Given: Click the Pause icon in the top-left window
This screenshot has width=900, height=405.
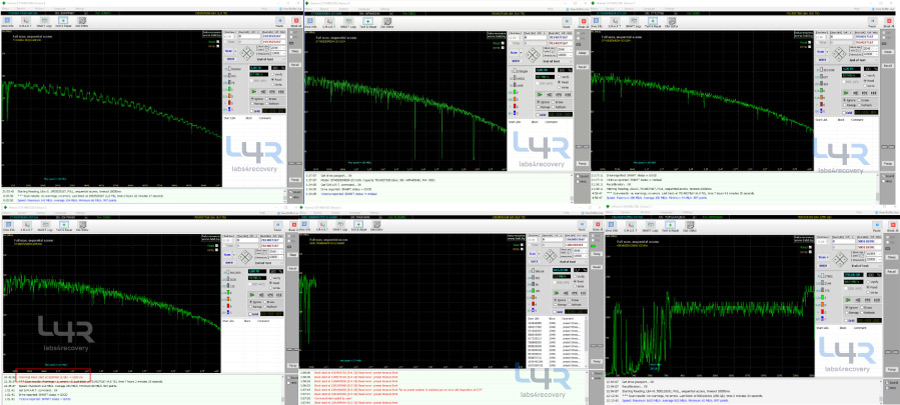Looking at the screenshot, I should tap(280, 22).
